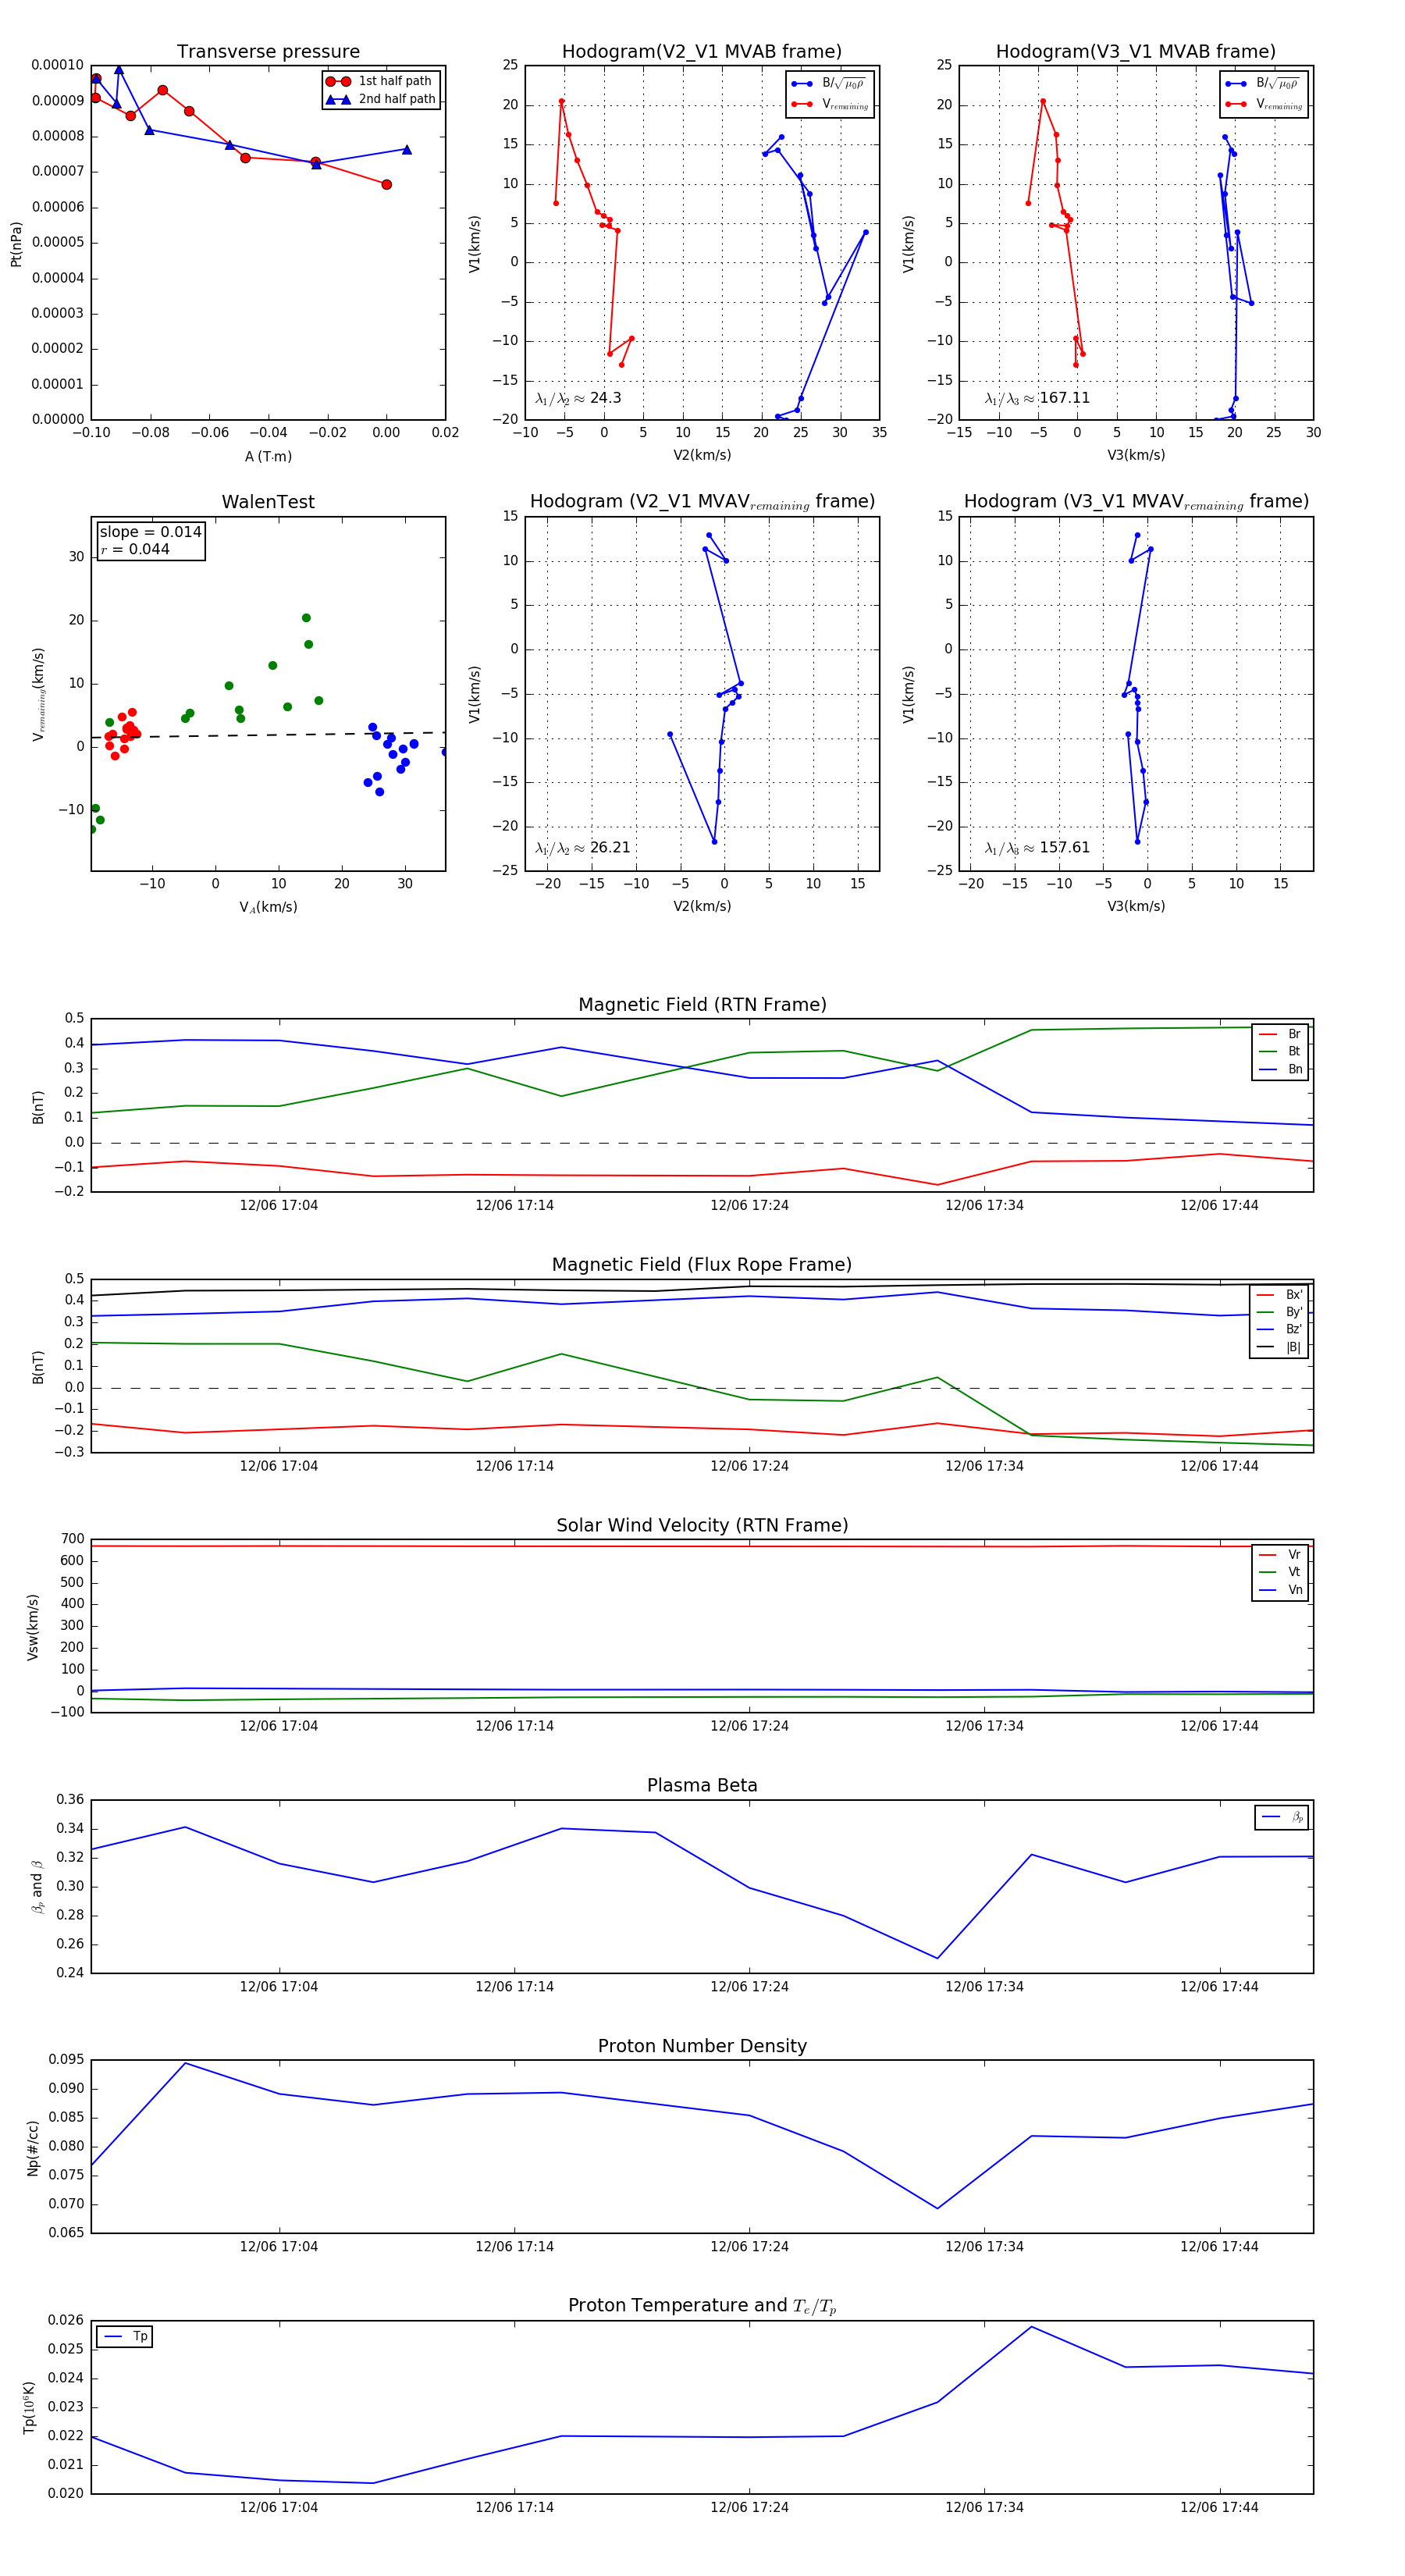Click the 'Pt(nPa)' y-axis label

tap(16, 244)
